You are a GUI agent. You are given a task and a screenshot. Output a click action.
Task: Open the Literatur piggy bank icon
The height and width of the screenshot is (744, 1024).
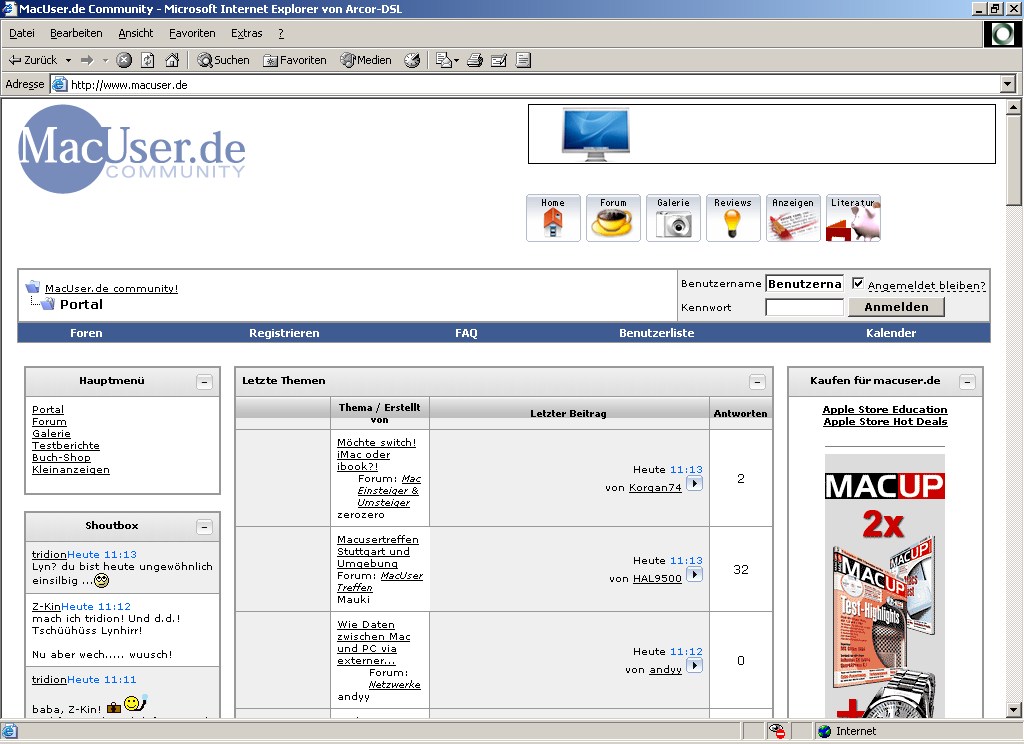(x=854, y=218)
